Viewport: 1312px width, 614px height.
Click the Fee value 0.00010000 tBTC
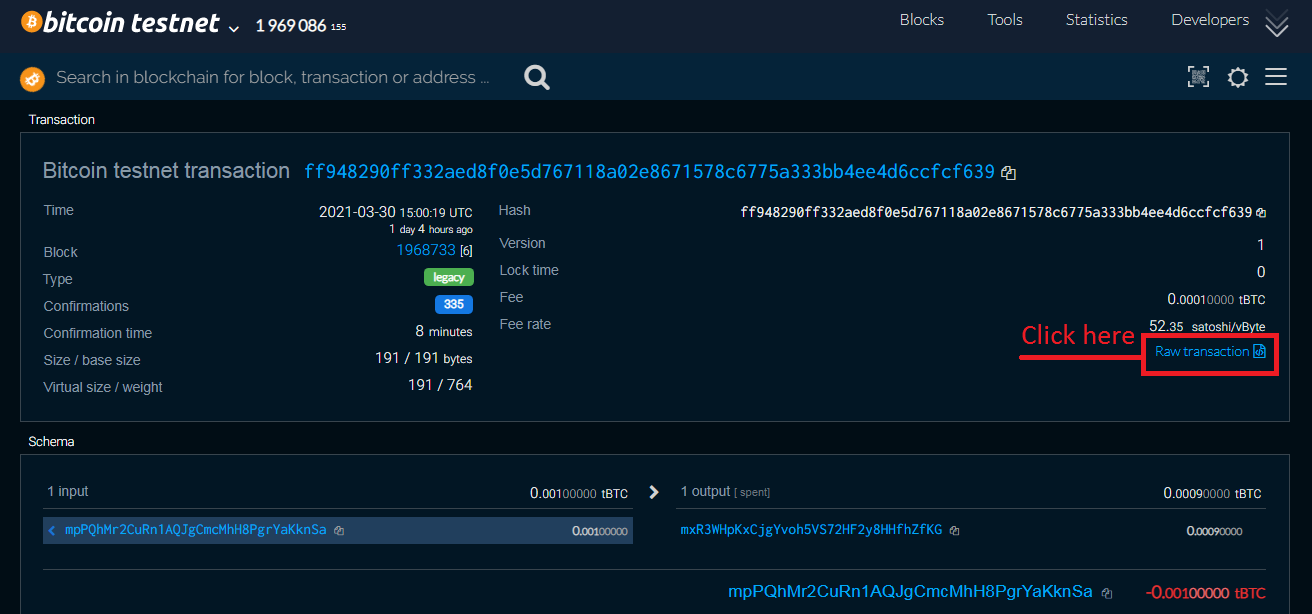click(1216, 299)
